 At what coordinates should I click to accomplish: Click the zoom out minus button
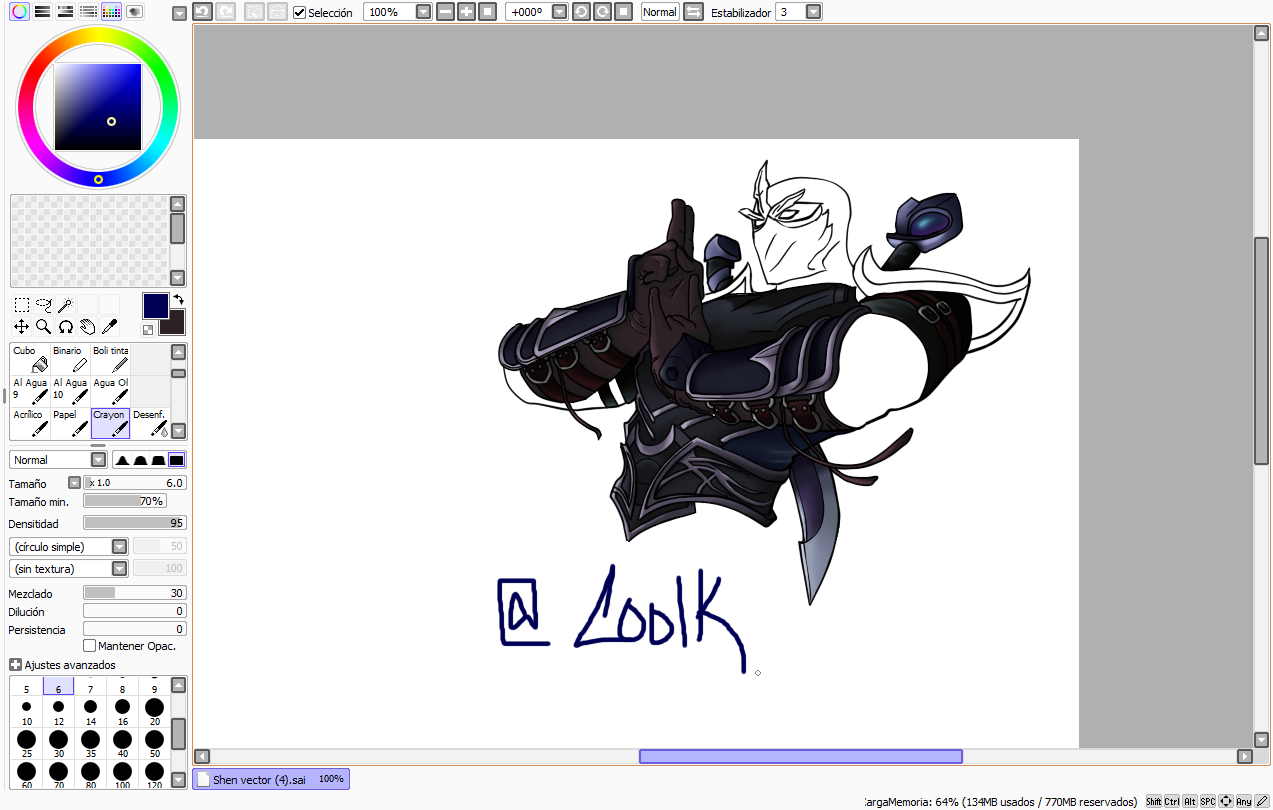445,12
